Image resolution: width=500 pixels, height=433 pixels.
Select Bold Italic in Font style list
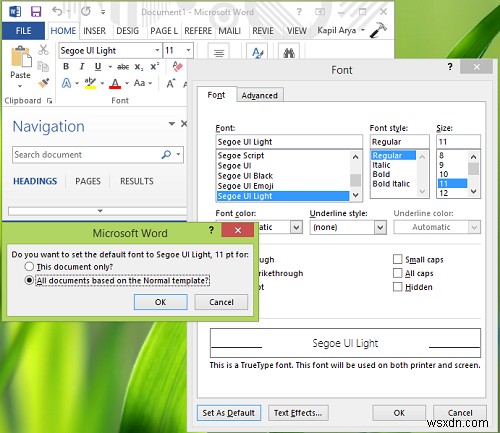click(x=393, y=184)
